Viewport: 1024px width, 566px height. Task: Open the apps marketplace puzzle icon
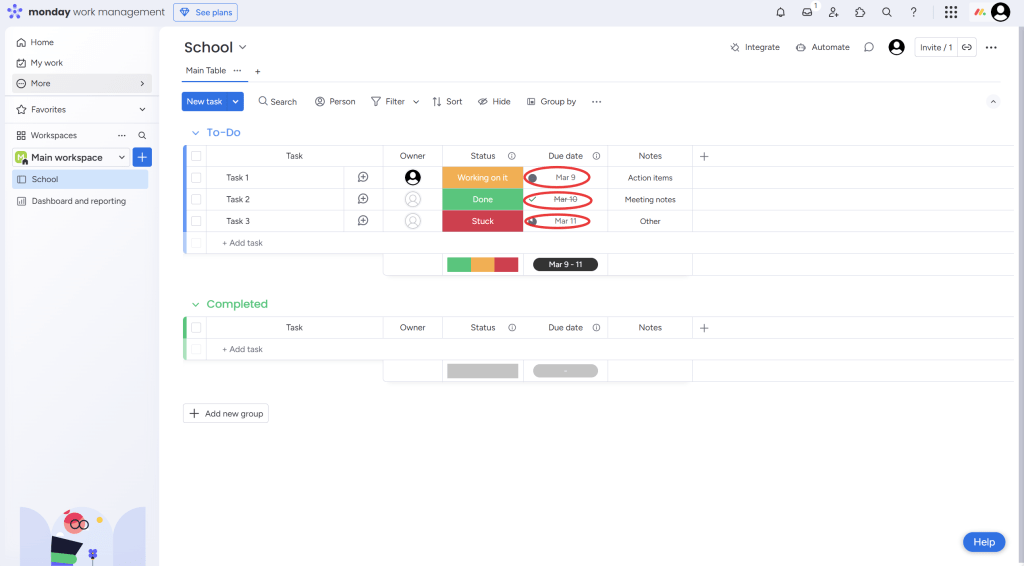860,12
